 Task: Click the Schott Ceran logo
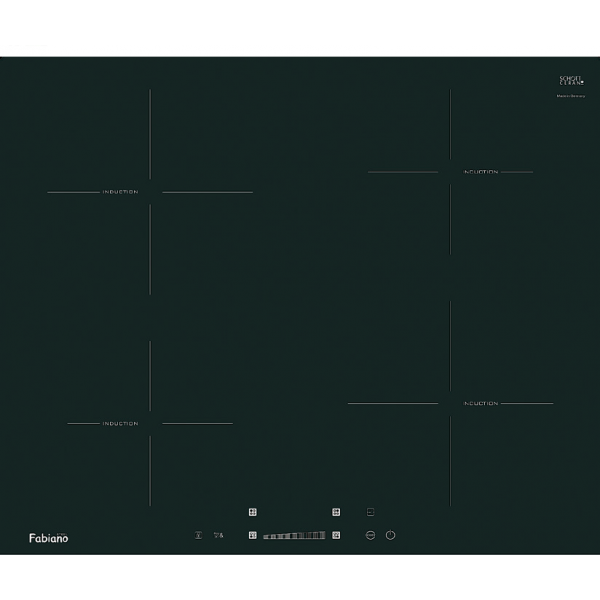572,80
